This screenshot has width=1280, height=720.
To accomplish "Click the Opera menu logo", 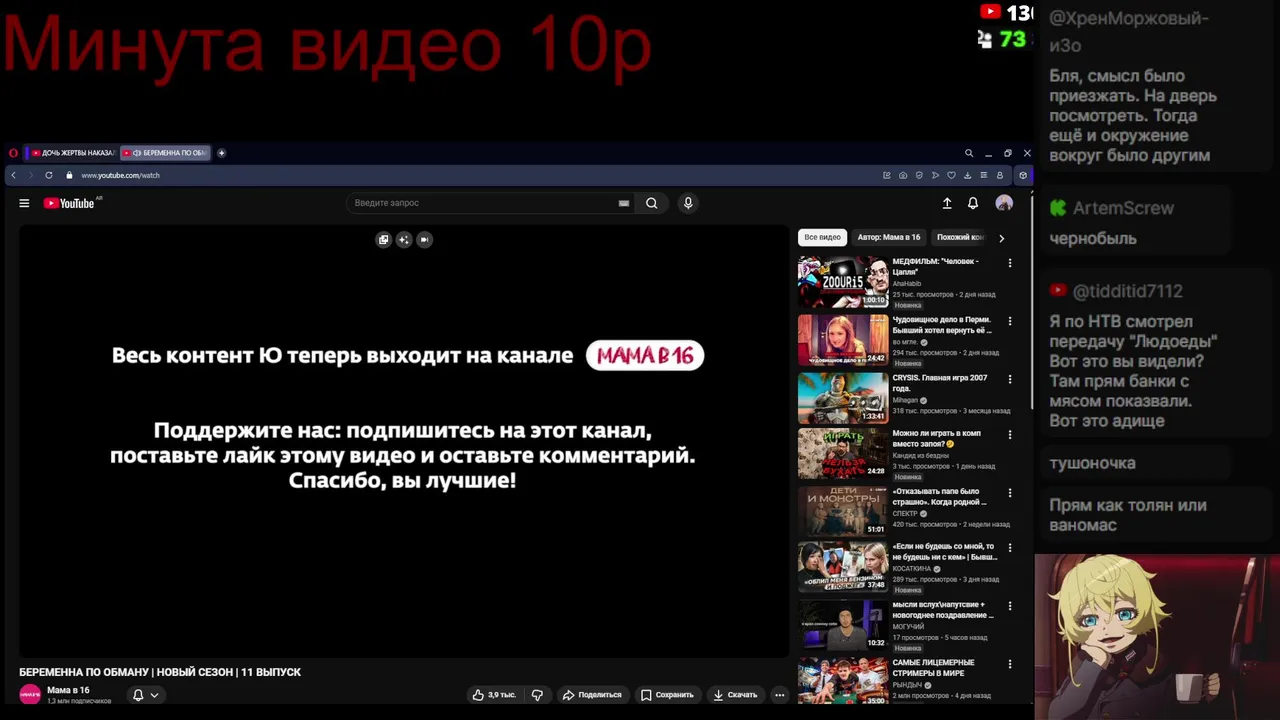I will (x=13, y=153).
